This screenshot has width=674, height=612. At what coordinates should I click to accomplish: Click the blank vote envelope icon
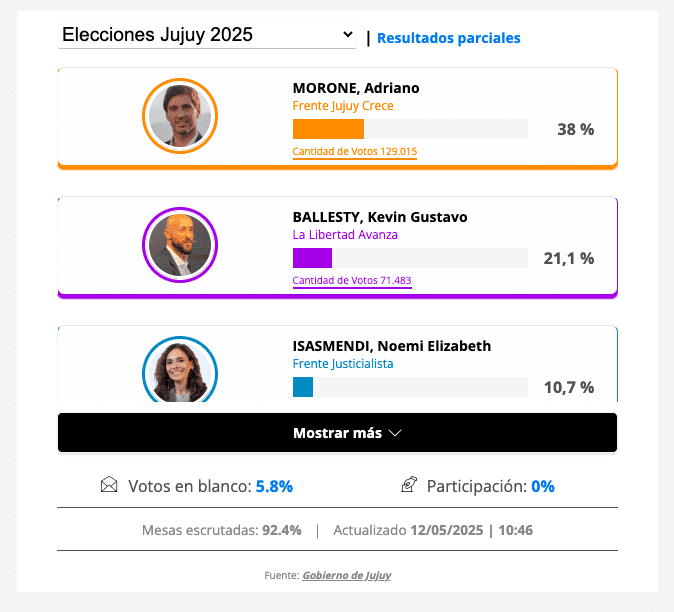pyautogui.click(x=109, y=486)
